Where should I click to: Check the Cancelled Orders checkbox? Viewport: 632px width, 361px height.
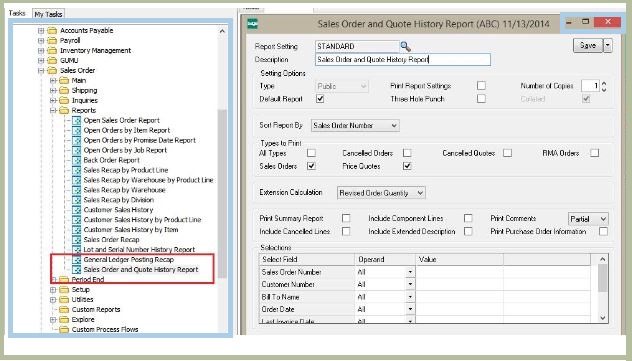(x=407, y=153)
